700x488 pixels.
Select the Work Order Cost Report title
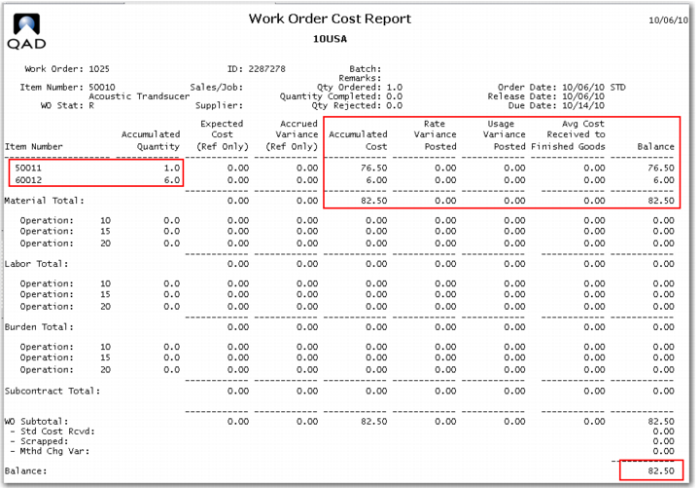click(329, 19)
